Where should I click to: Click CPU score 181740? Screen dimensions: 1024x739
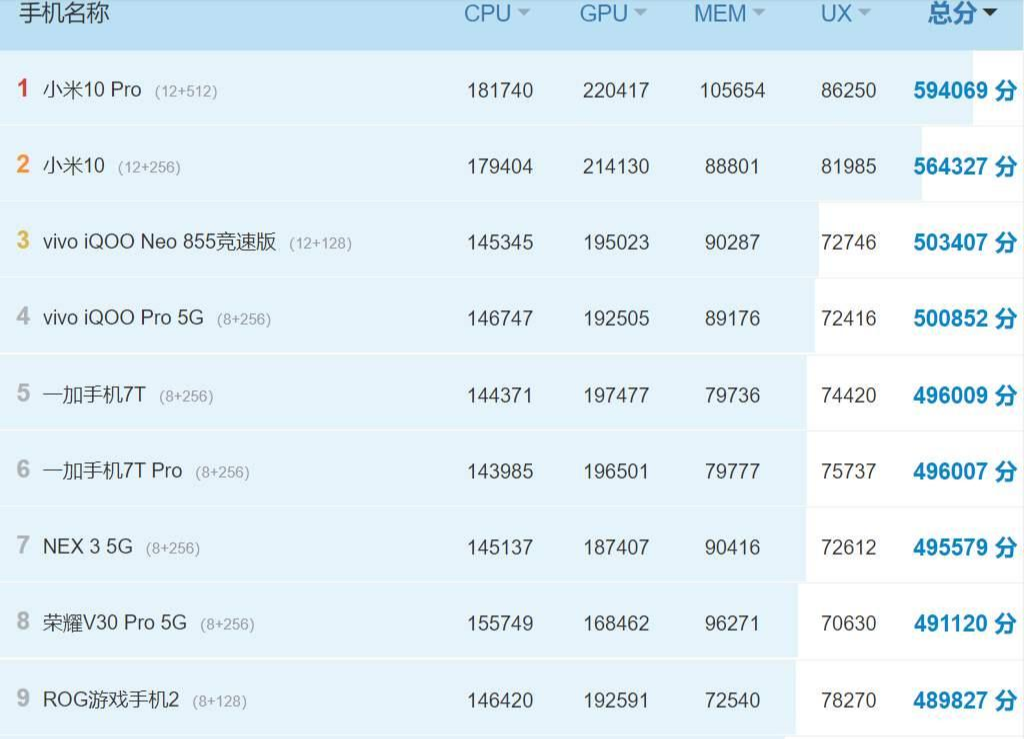[x=500, y=90]
